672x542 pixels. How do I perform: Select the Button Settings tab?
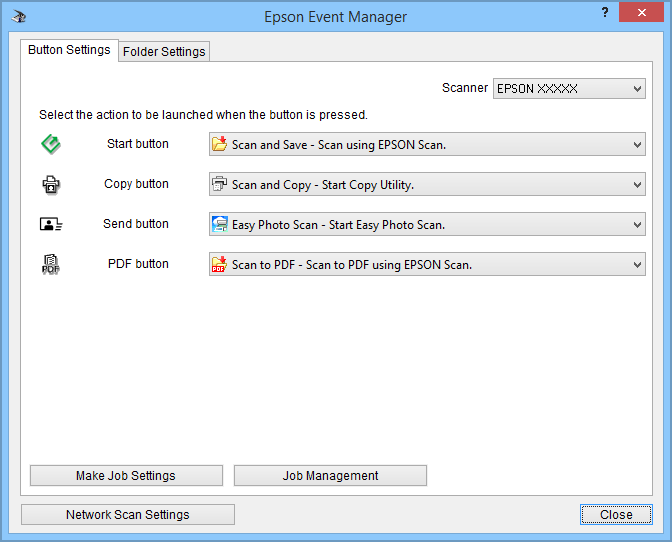[x=69, y=50]
